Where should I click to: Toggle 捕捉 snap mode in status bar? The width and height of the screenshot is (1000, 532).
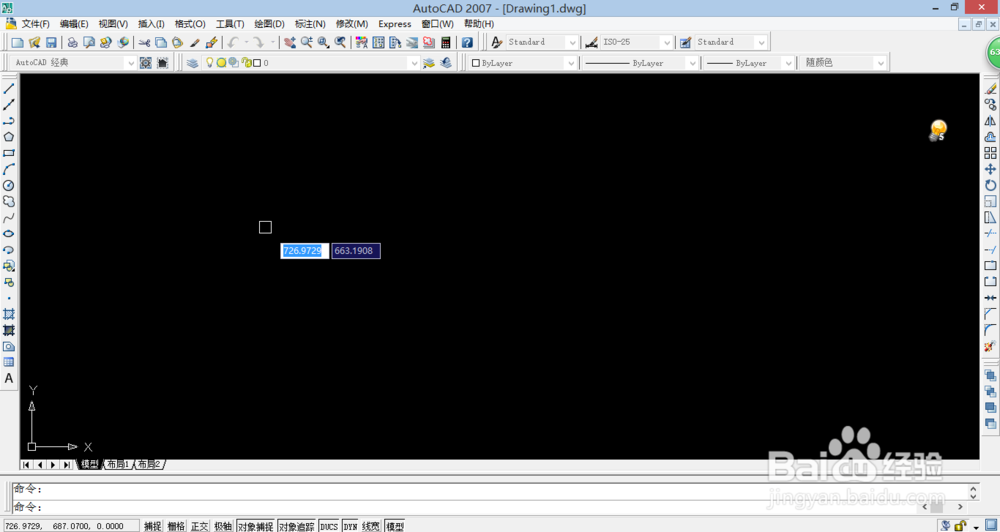click(152, 526)
